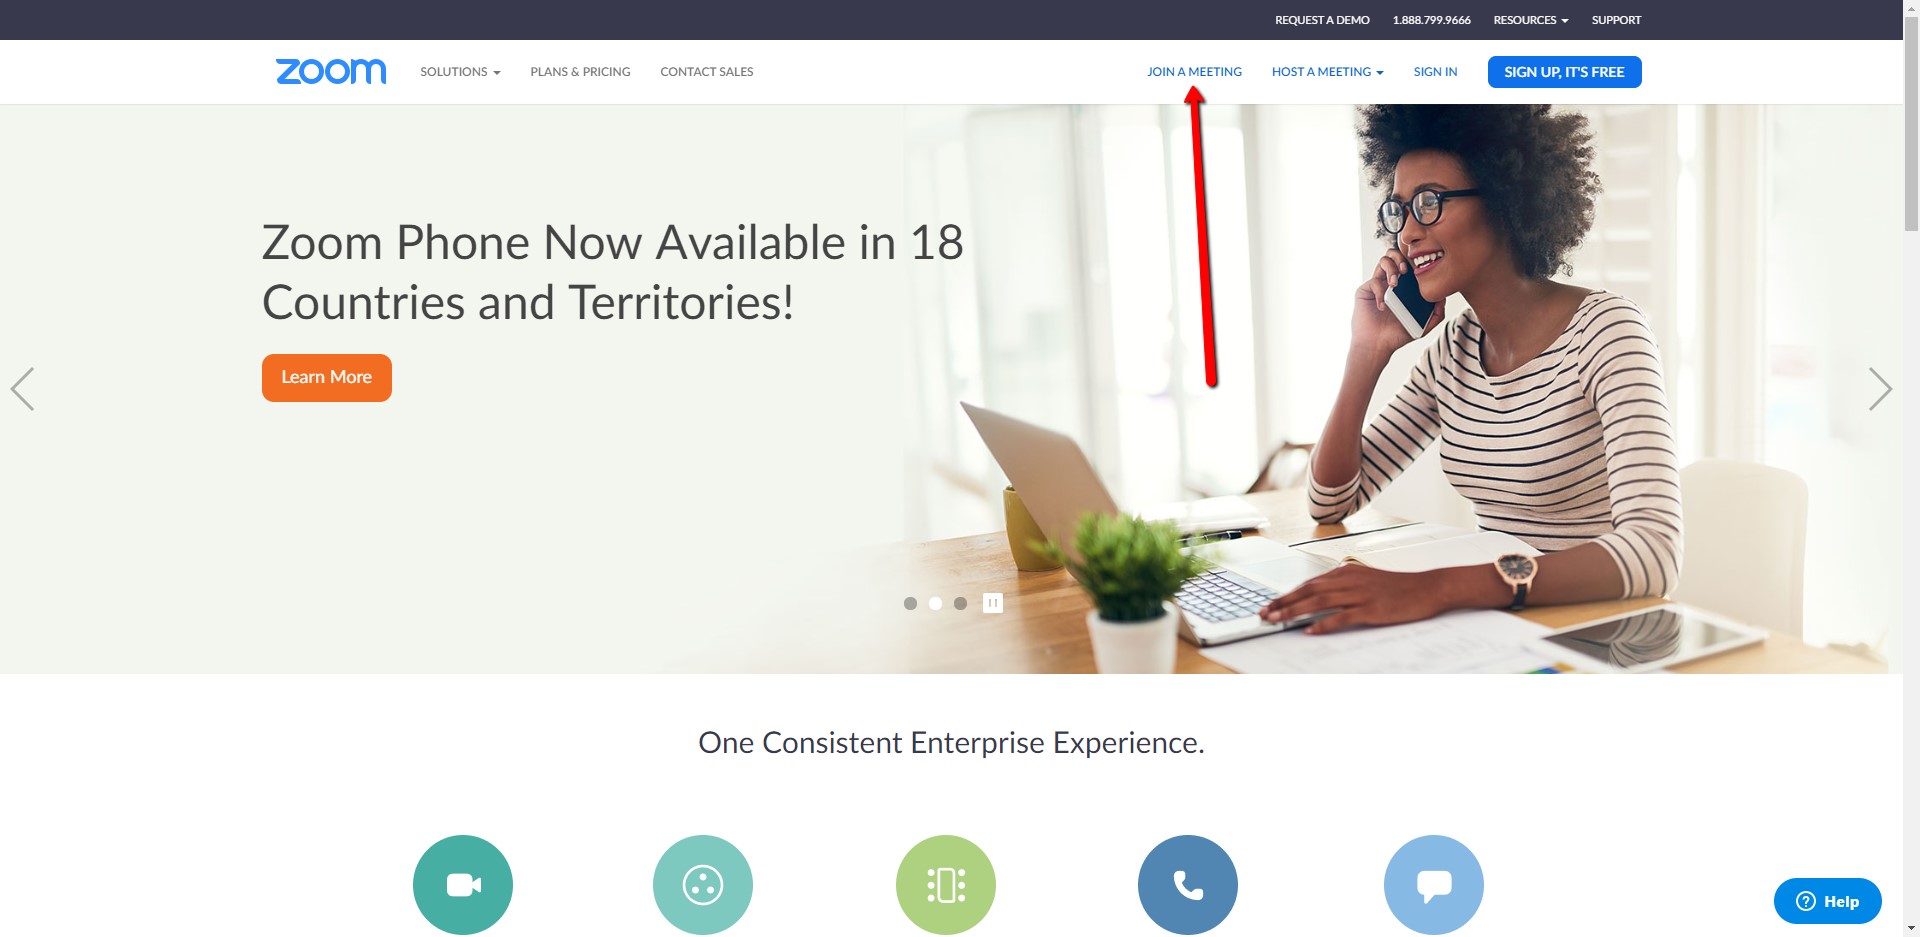The image size is (1920, 937).
Task: Select the third carousel dot
Action: point(960,603)
